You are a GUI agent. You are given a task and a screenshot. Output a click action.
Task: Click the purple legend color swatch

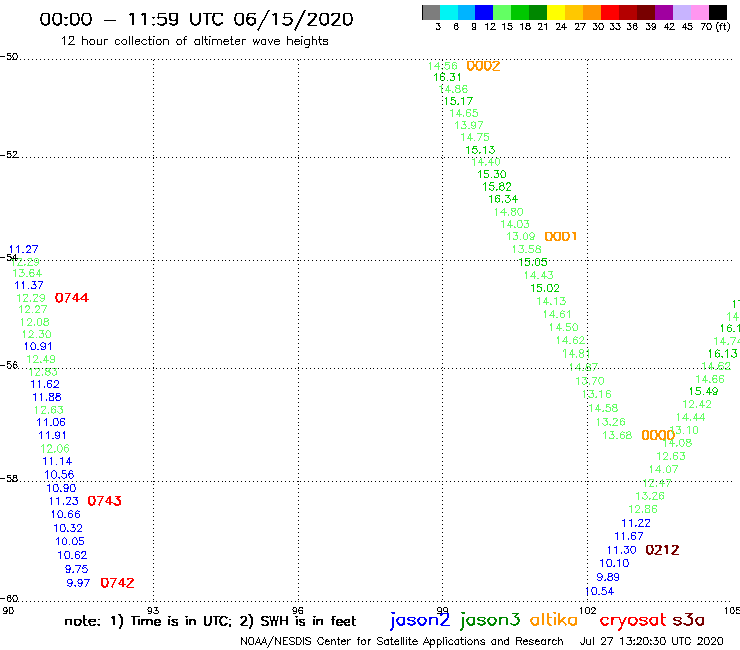pos(664,12)
